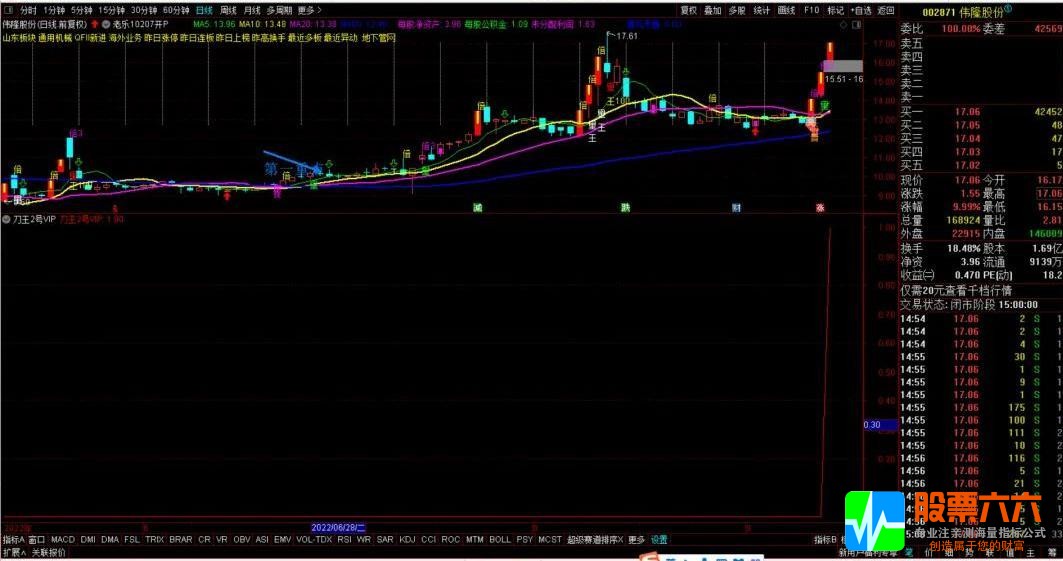This screenshot has width=1063, height=561.
Task: Click the blue info badge after 伟隆股份 name
Action: point(1008,9)
